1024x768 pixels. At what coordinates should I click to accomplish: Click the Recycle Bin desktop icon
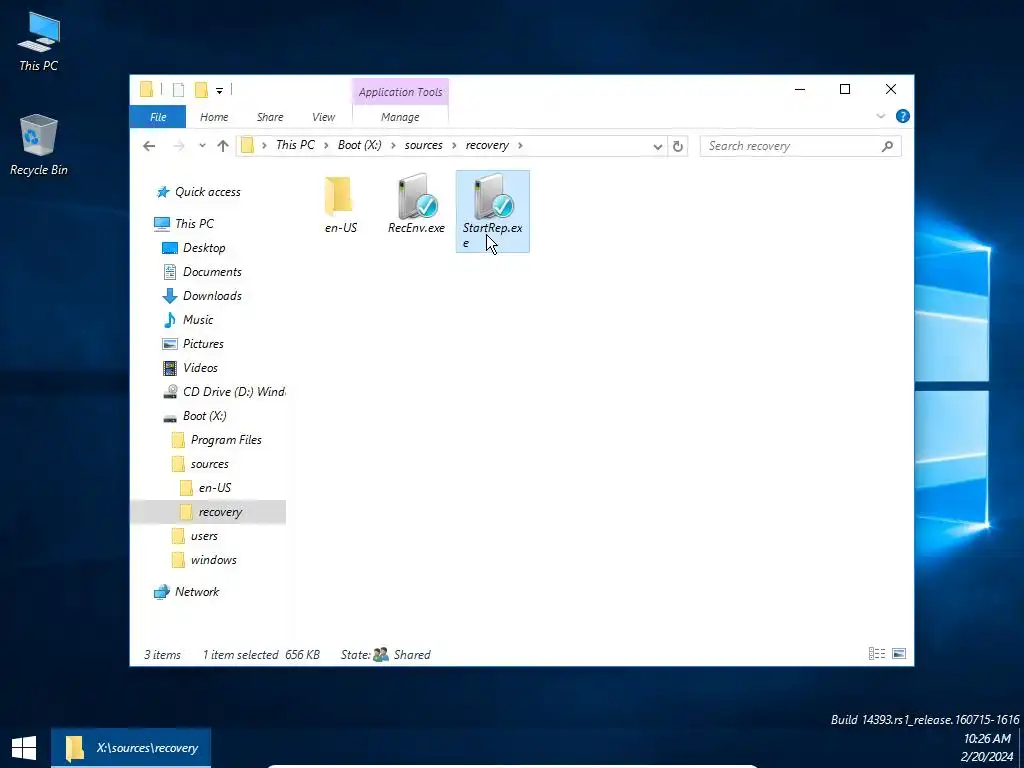click(x=39, y=145)
